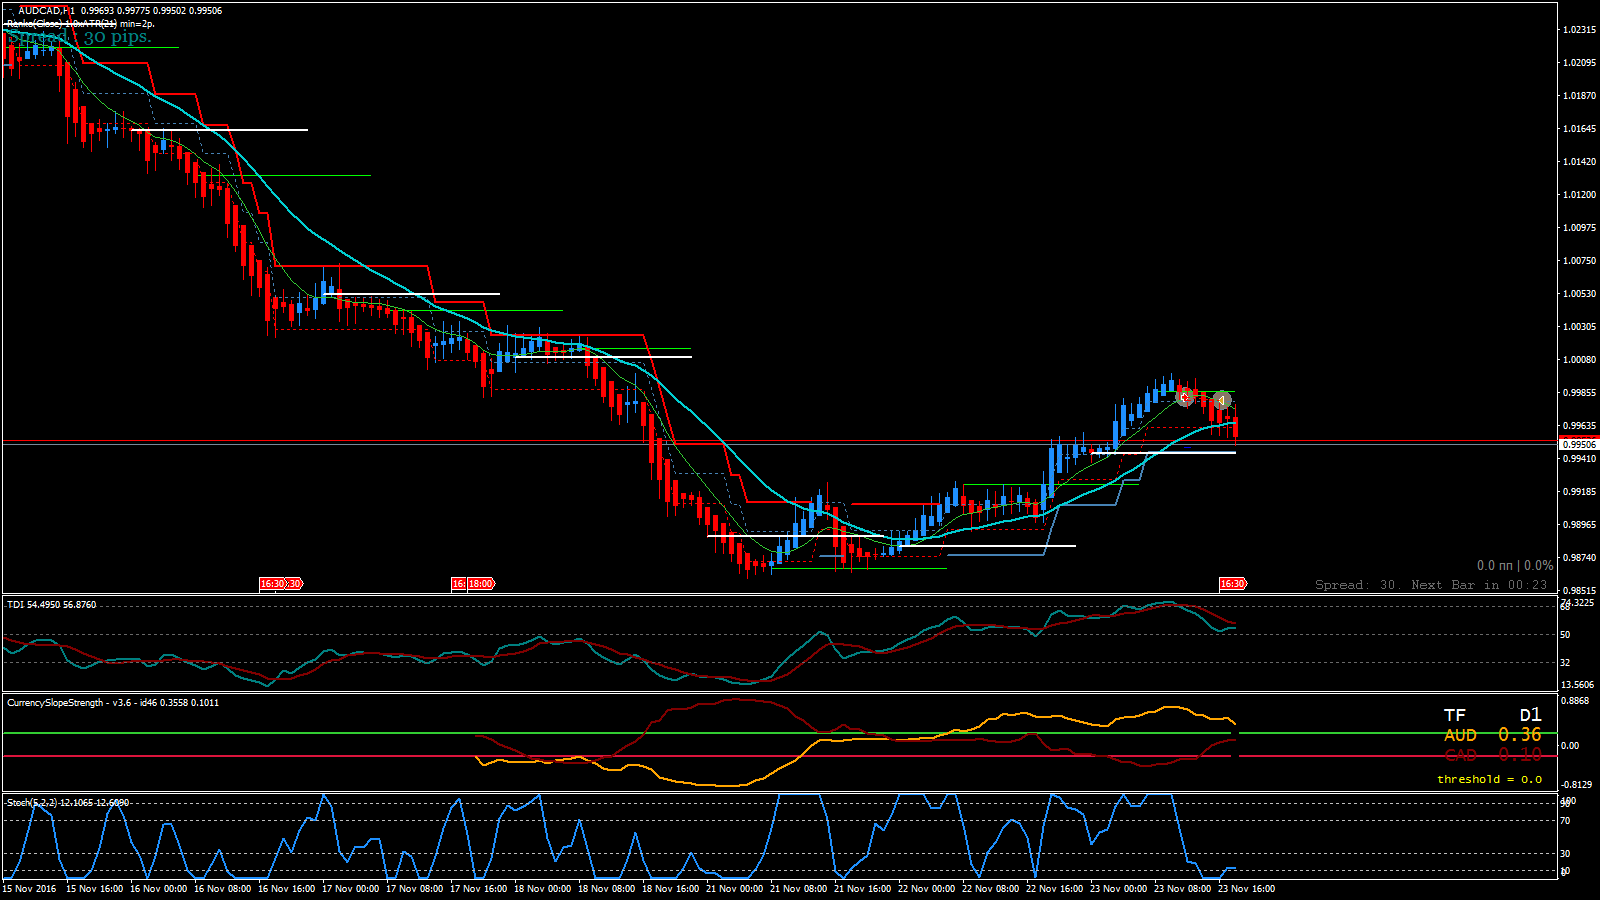Click the '18 Nov 00:00' time label
The height and width of the screenshot is (900, 1600).
(542, 889)
